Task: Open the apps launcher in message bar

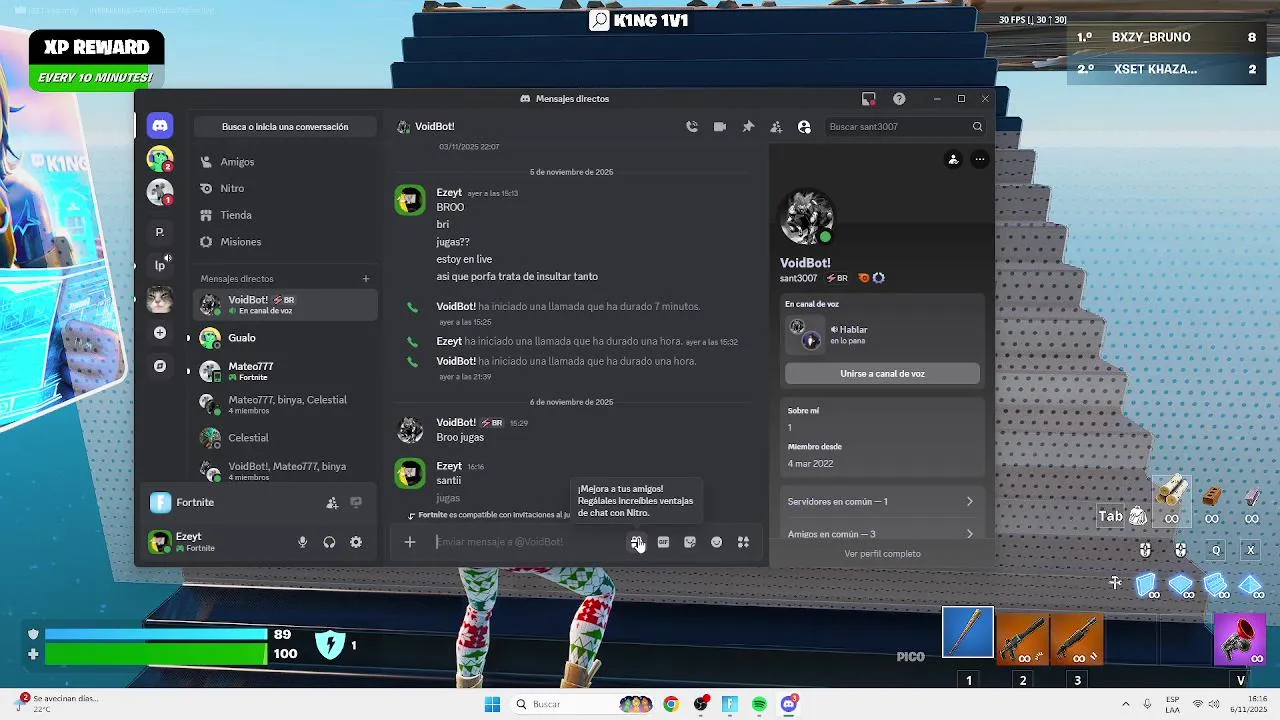Action: coord(743,542)
